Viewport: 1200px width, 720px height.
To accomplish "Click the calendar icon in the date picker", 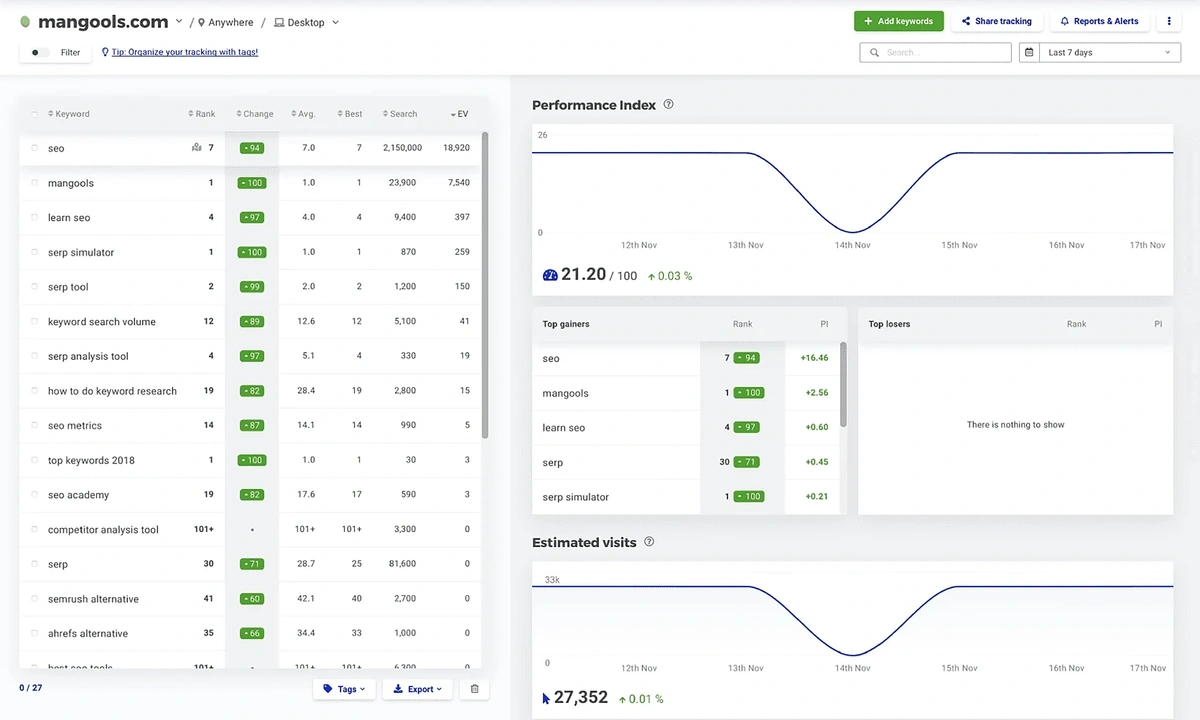I will coord(1030,52).
